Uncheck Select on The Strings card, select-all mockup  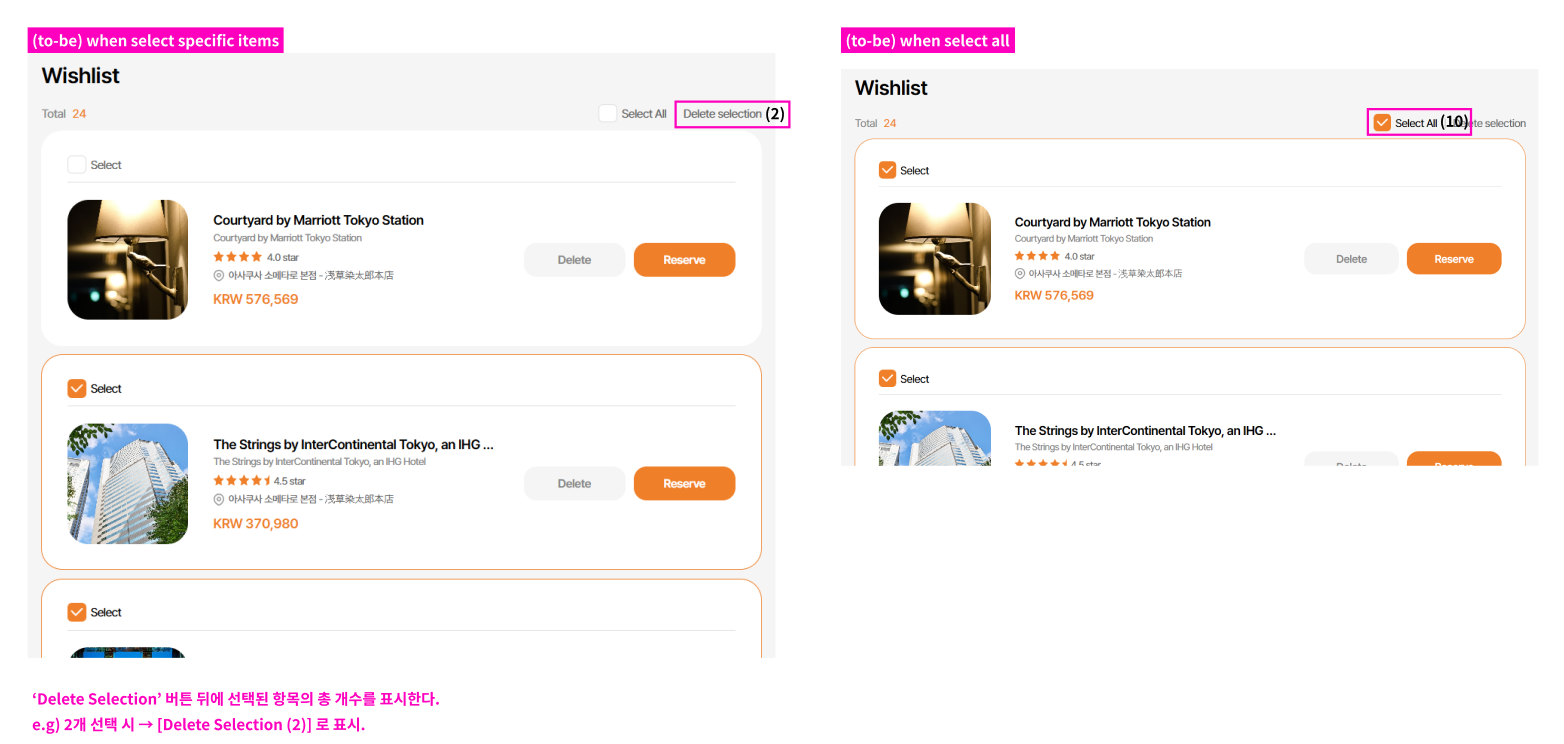pos(887,378)
